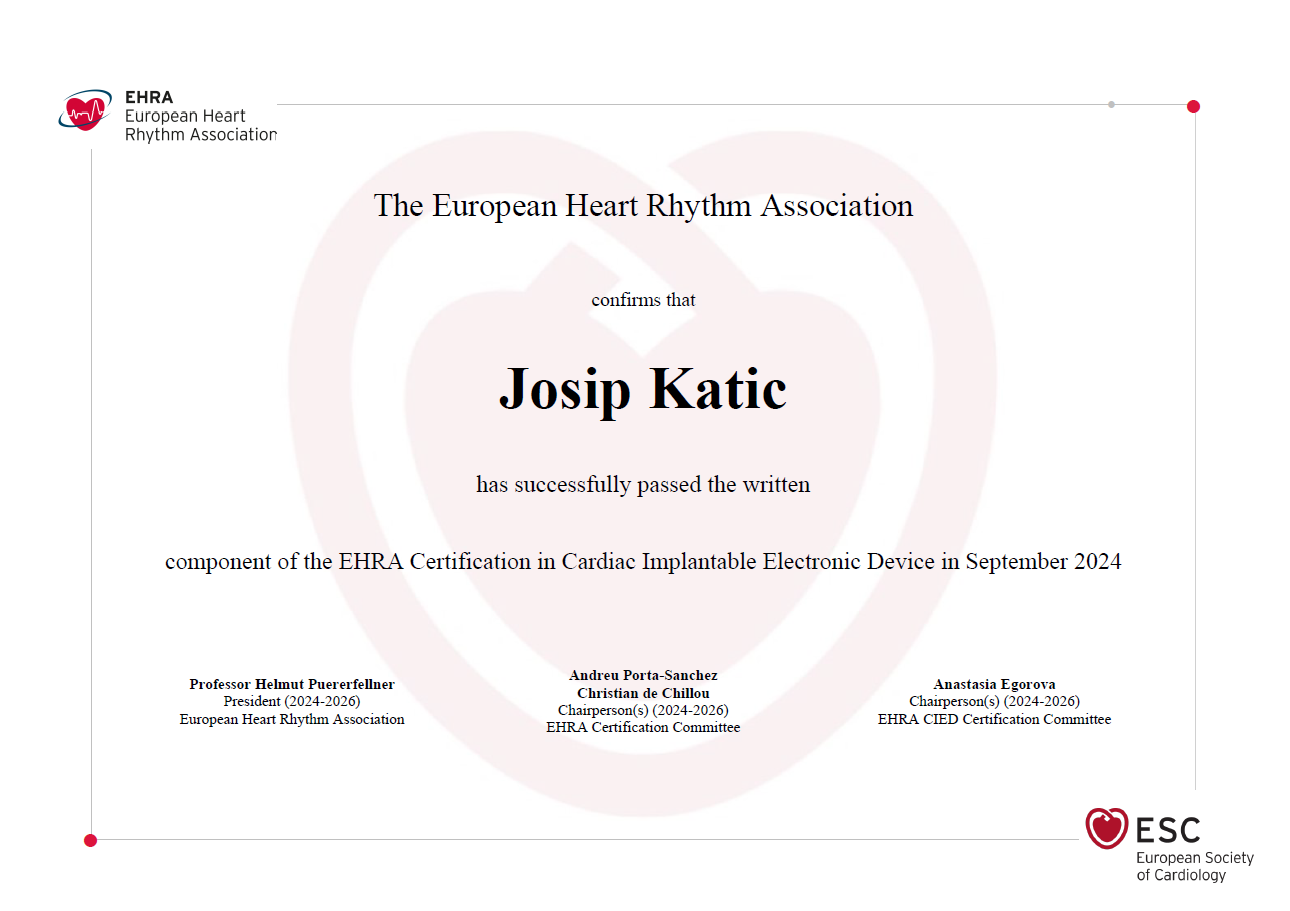Click the small grey dot on top line
The height and width of the screenshot is (911, 1290).
click(1111, 104)
